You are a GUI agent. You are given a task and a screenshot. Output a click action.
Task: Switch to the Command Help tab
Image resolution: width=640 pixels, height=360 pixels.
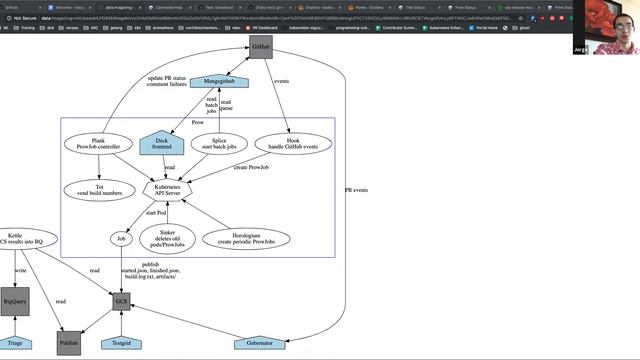[x=169, y=7]
